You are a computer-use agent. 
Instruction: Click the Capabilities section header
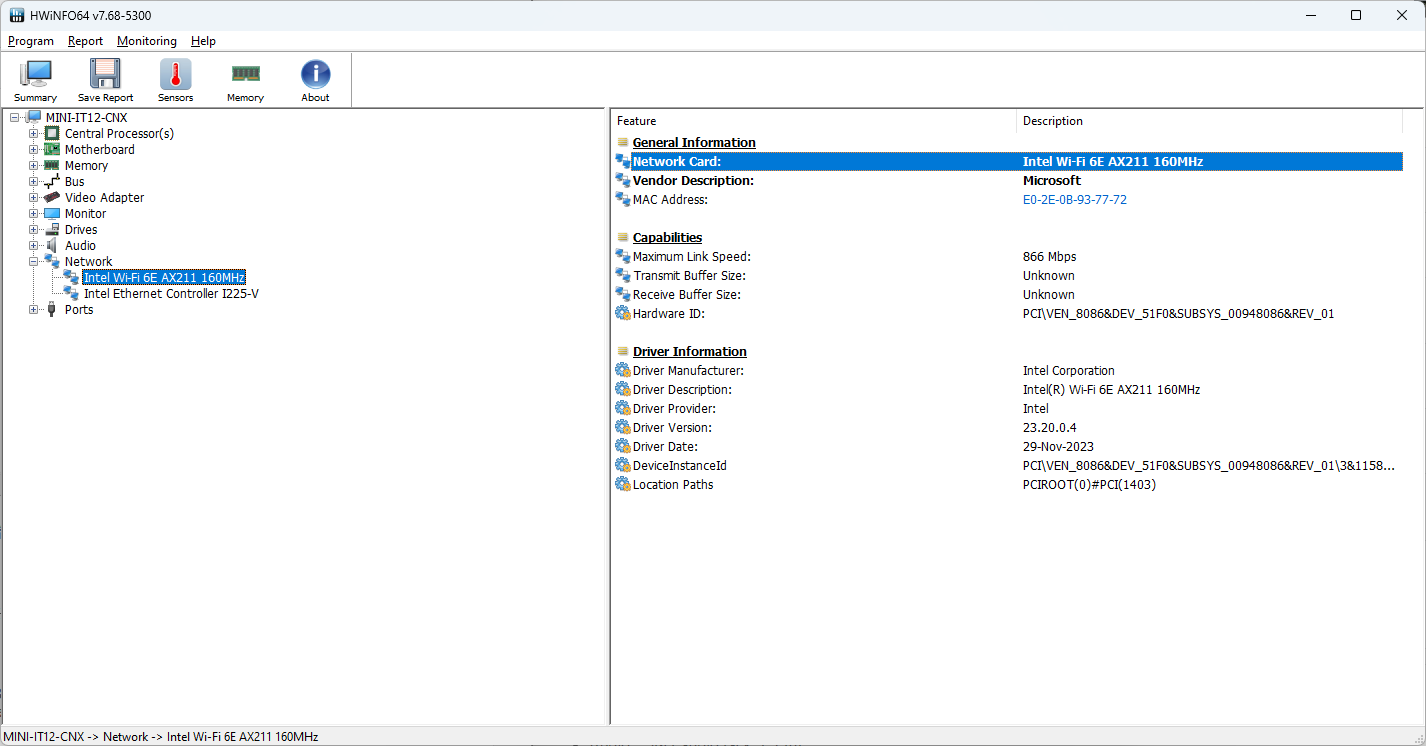point(667,237)
